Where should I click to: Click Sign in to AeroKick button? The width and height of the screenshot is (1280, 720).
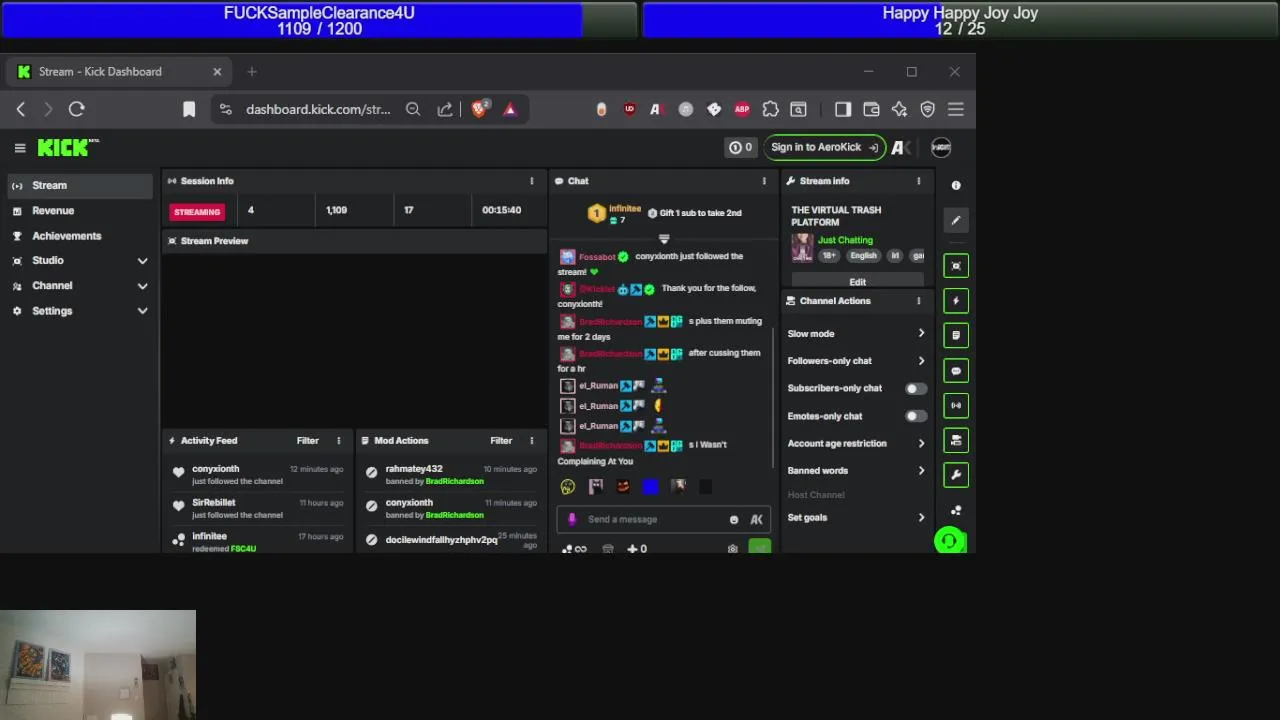click(825, 147)
